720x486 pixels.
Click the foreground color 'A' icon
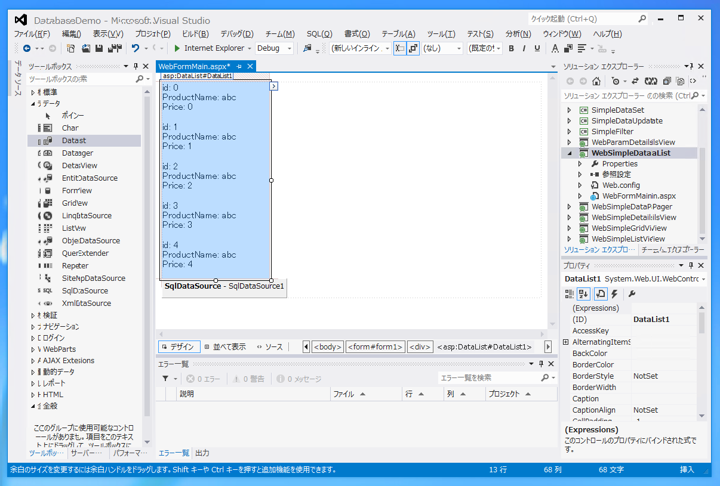coord(555,48)
